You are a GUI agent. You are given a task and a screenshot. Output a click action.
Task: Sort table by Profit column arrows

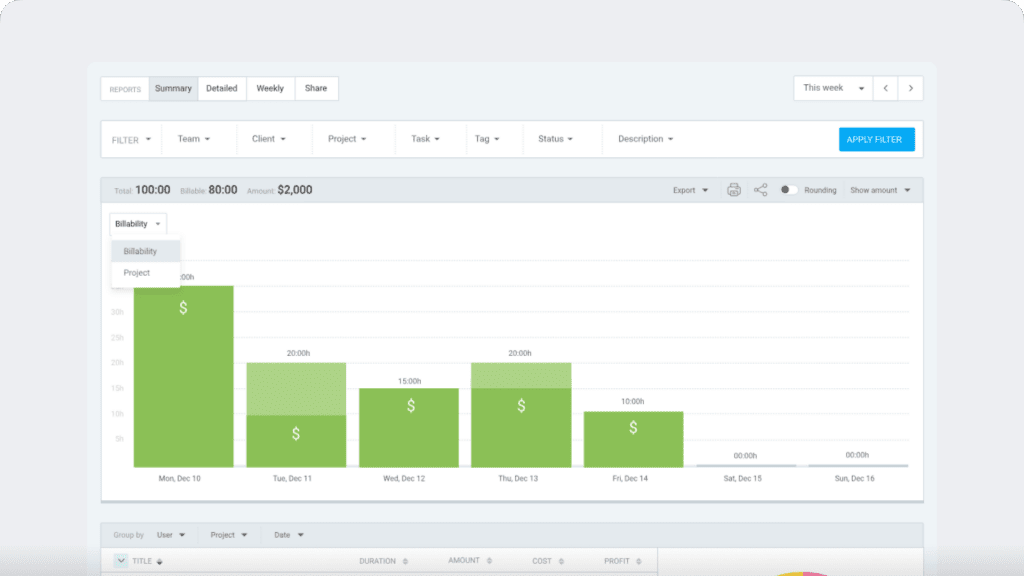[638, 562]
